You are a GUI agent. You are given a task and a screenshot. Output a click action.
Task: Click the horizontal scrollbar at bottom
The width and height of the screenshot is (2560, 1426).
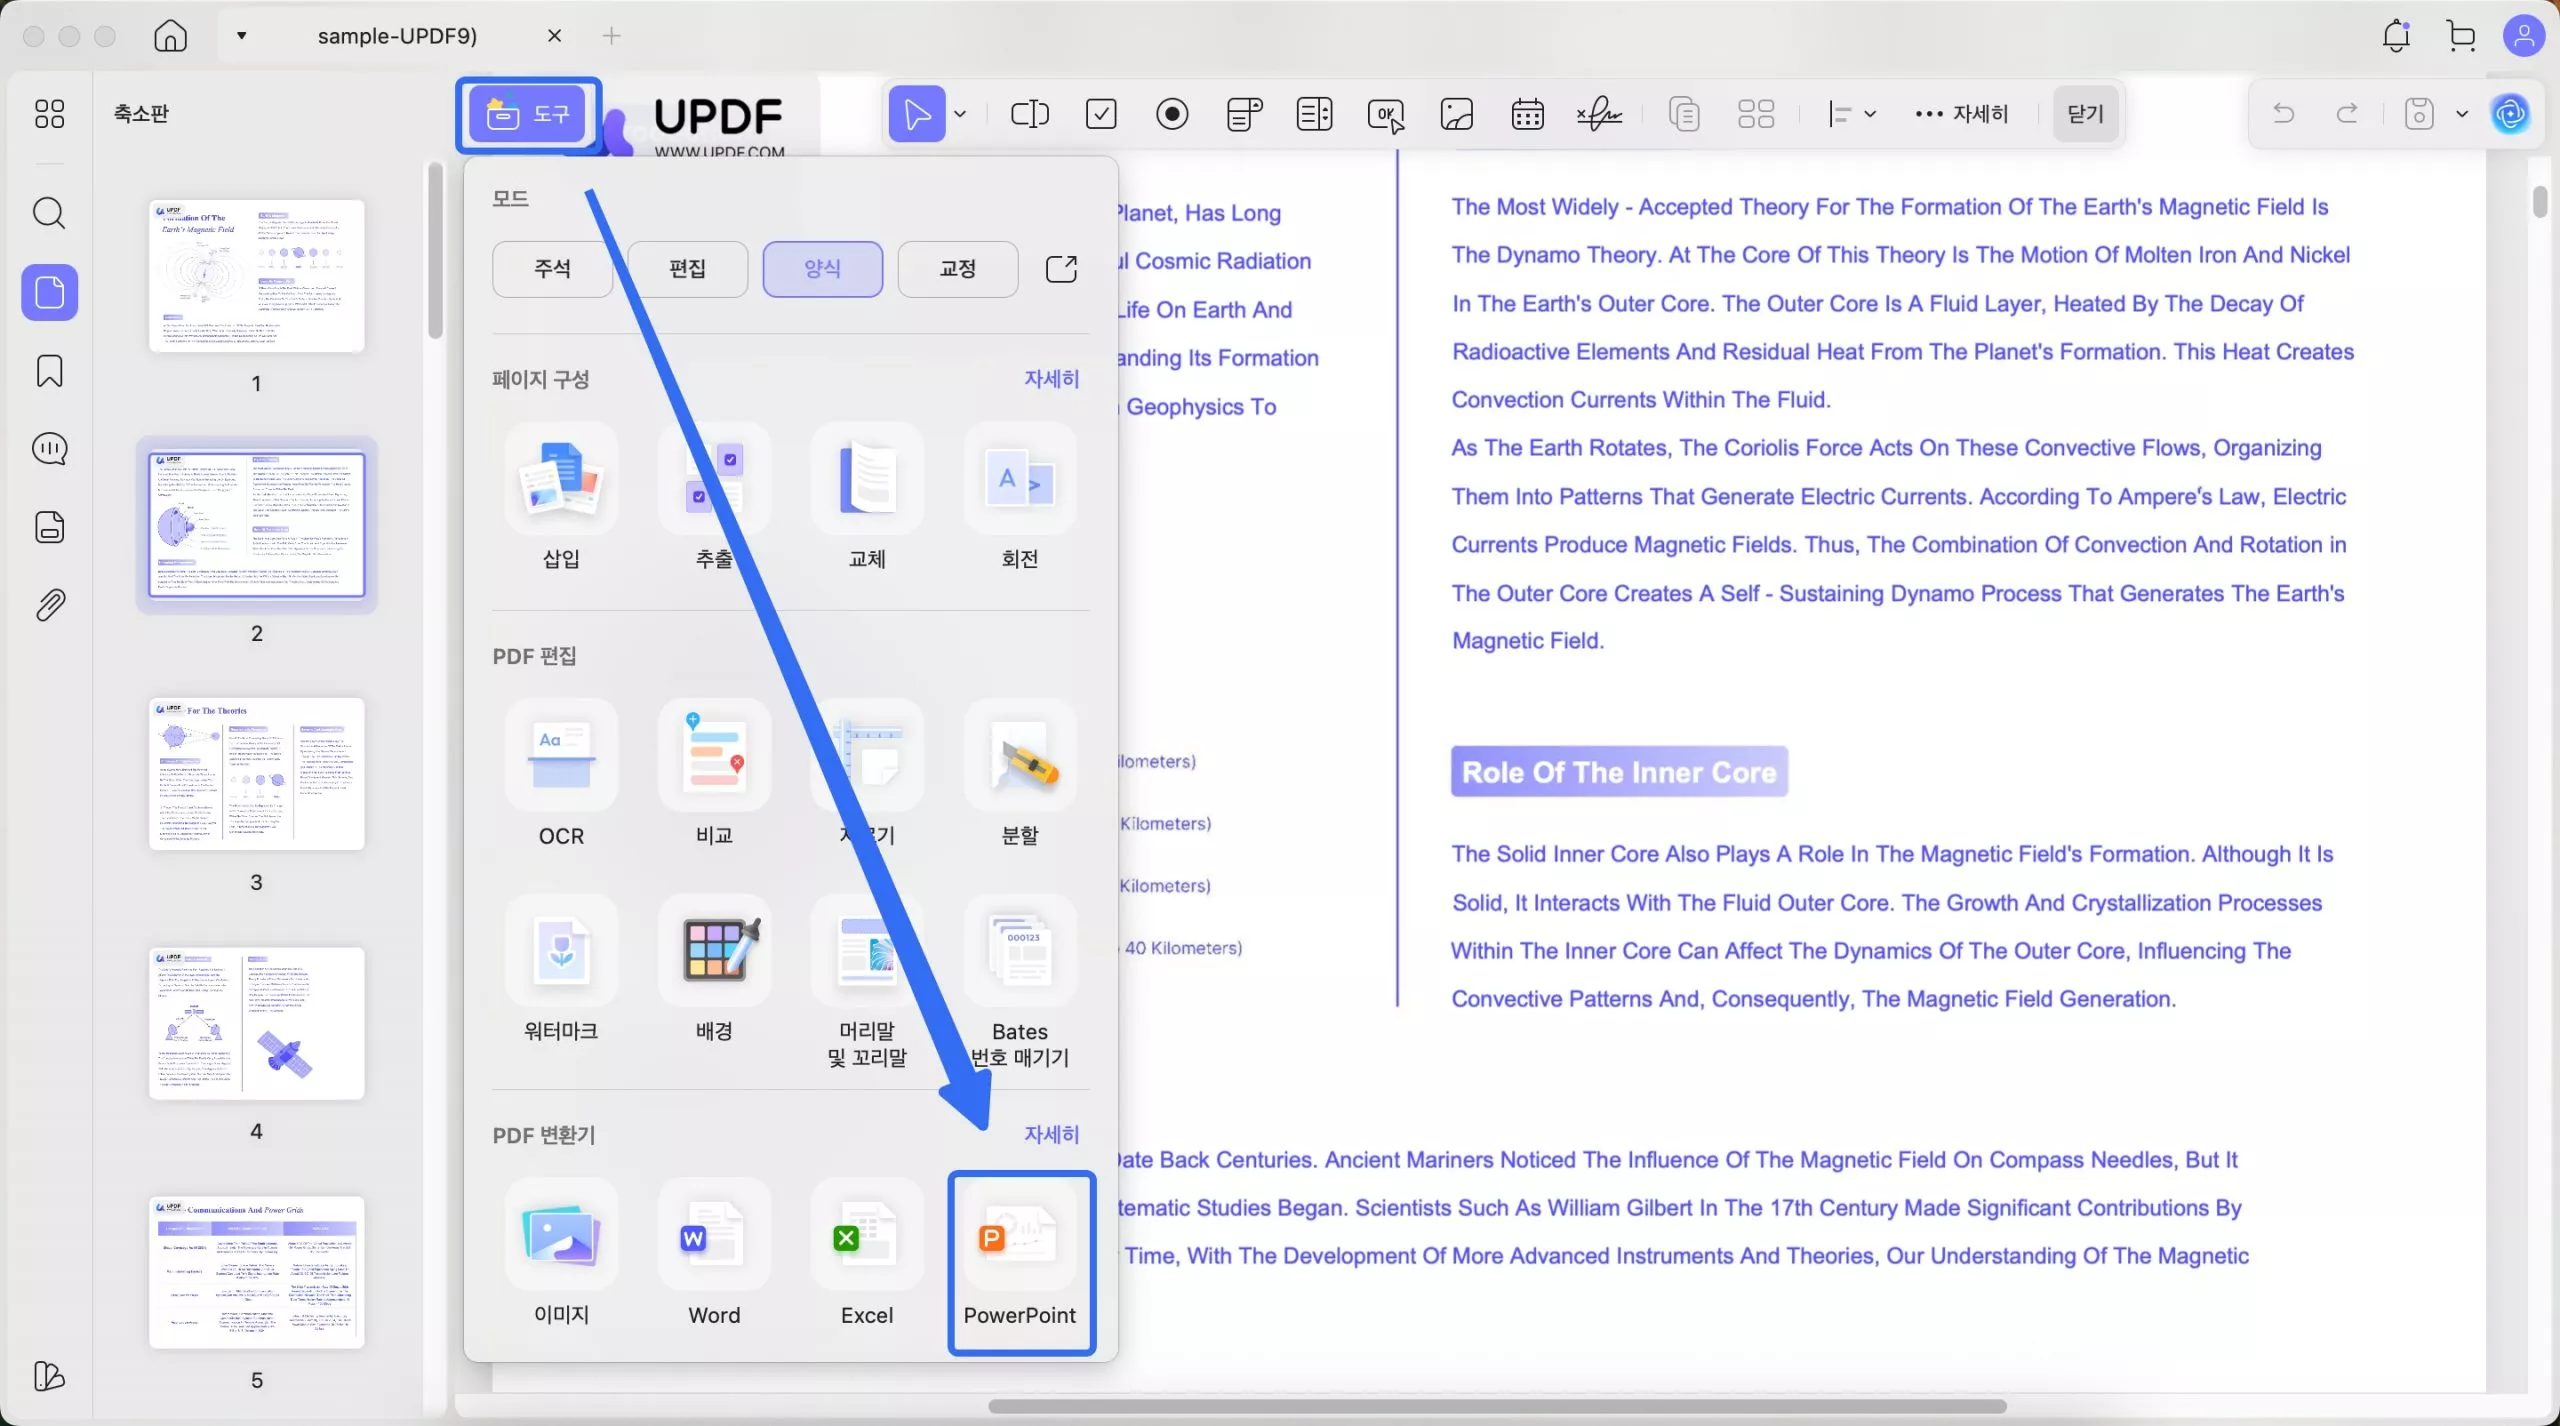tap(1496, 1406)
